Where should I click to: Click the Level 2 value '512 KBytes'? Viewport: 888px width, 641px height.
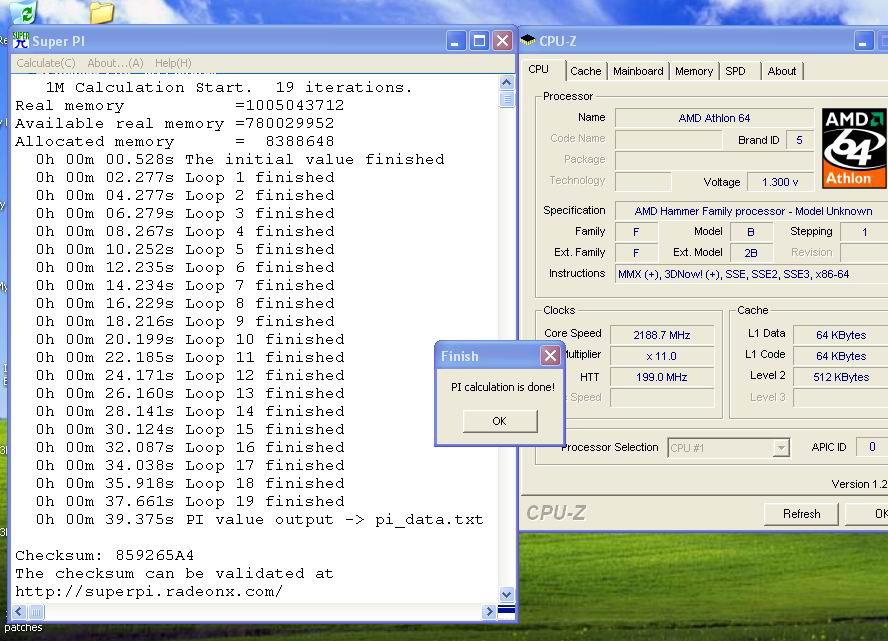tap(841, 377)
